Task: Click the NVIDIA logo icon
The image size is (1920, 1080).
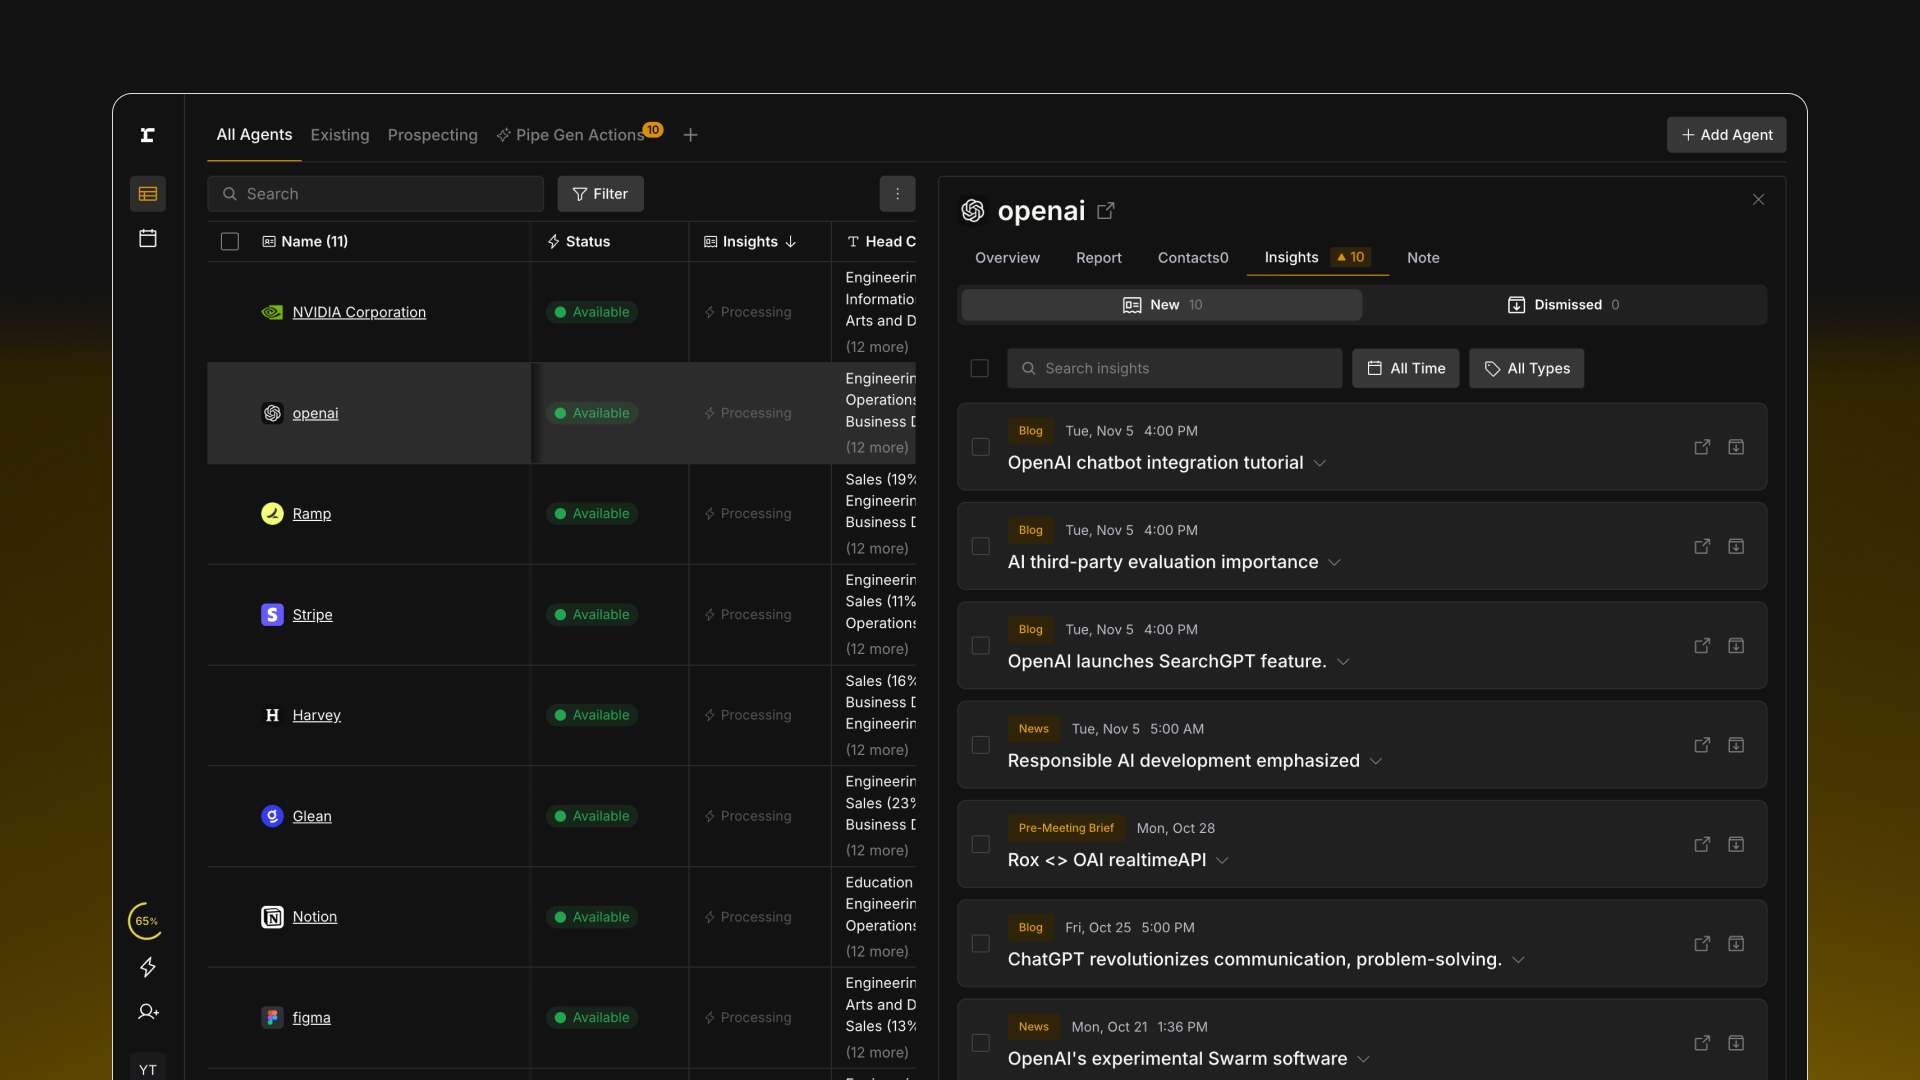Action: click(x=272, y=312)
